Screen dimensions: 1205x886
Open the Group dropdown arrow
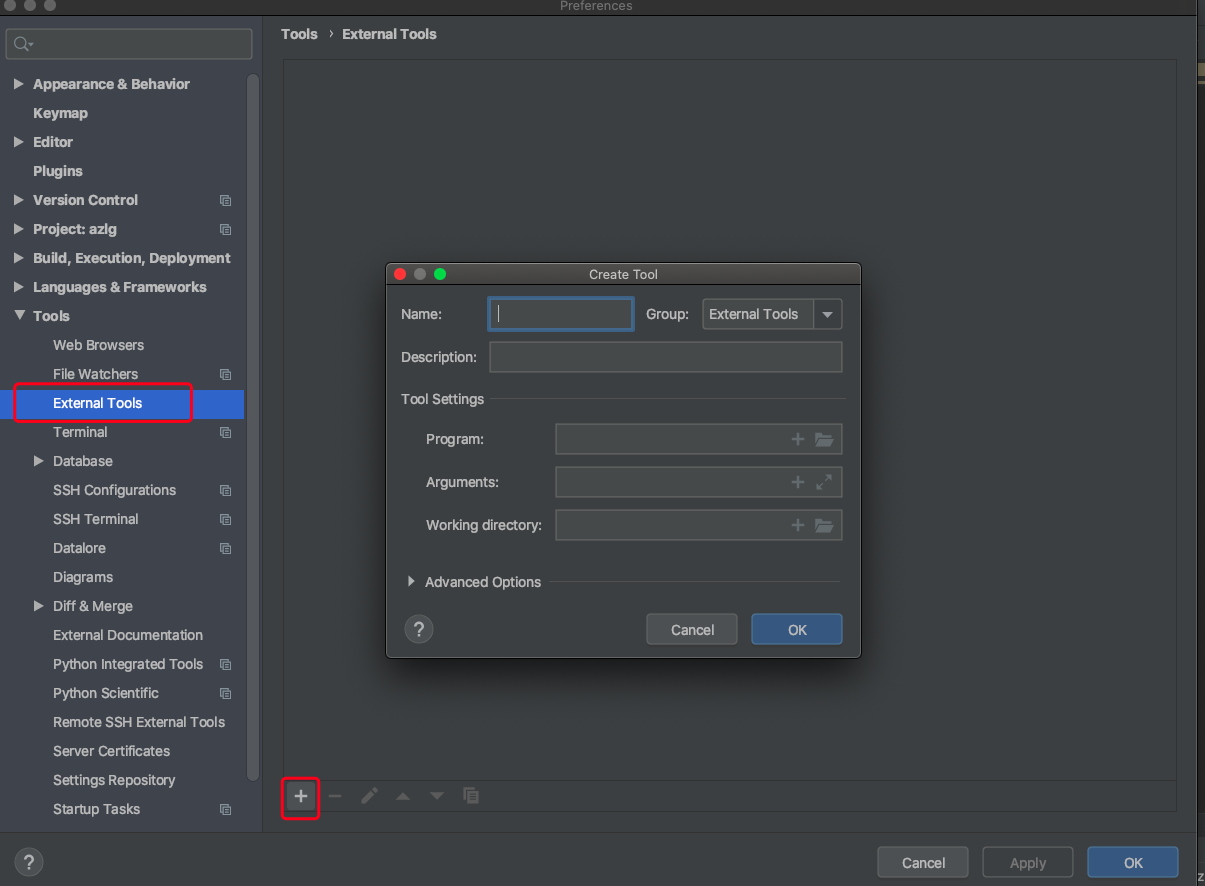point(827,314)
